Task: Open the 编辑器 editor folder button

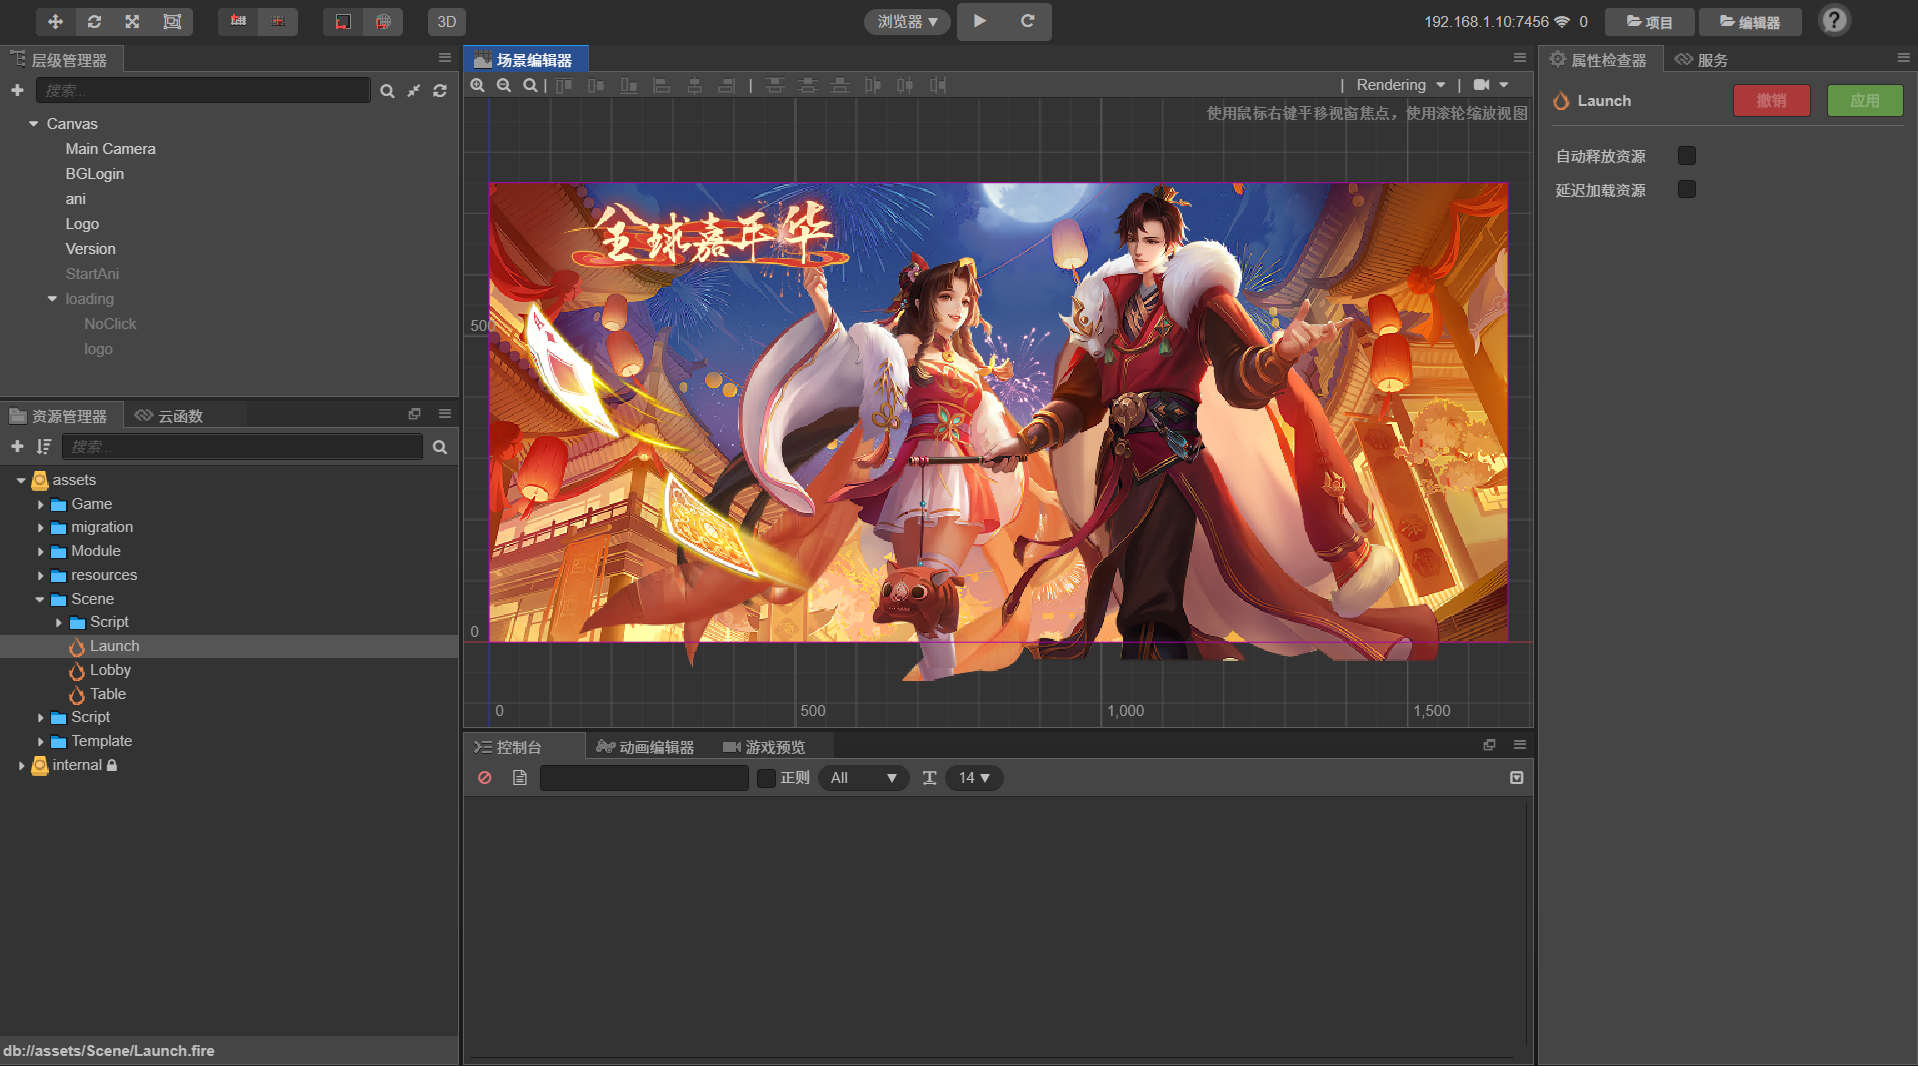Action: 1750,21
